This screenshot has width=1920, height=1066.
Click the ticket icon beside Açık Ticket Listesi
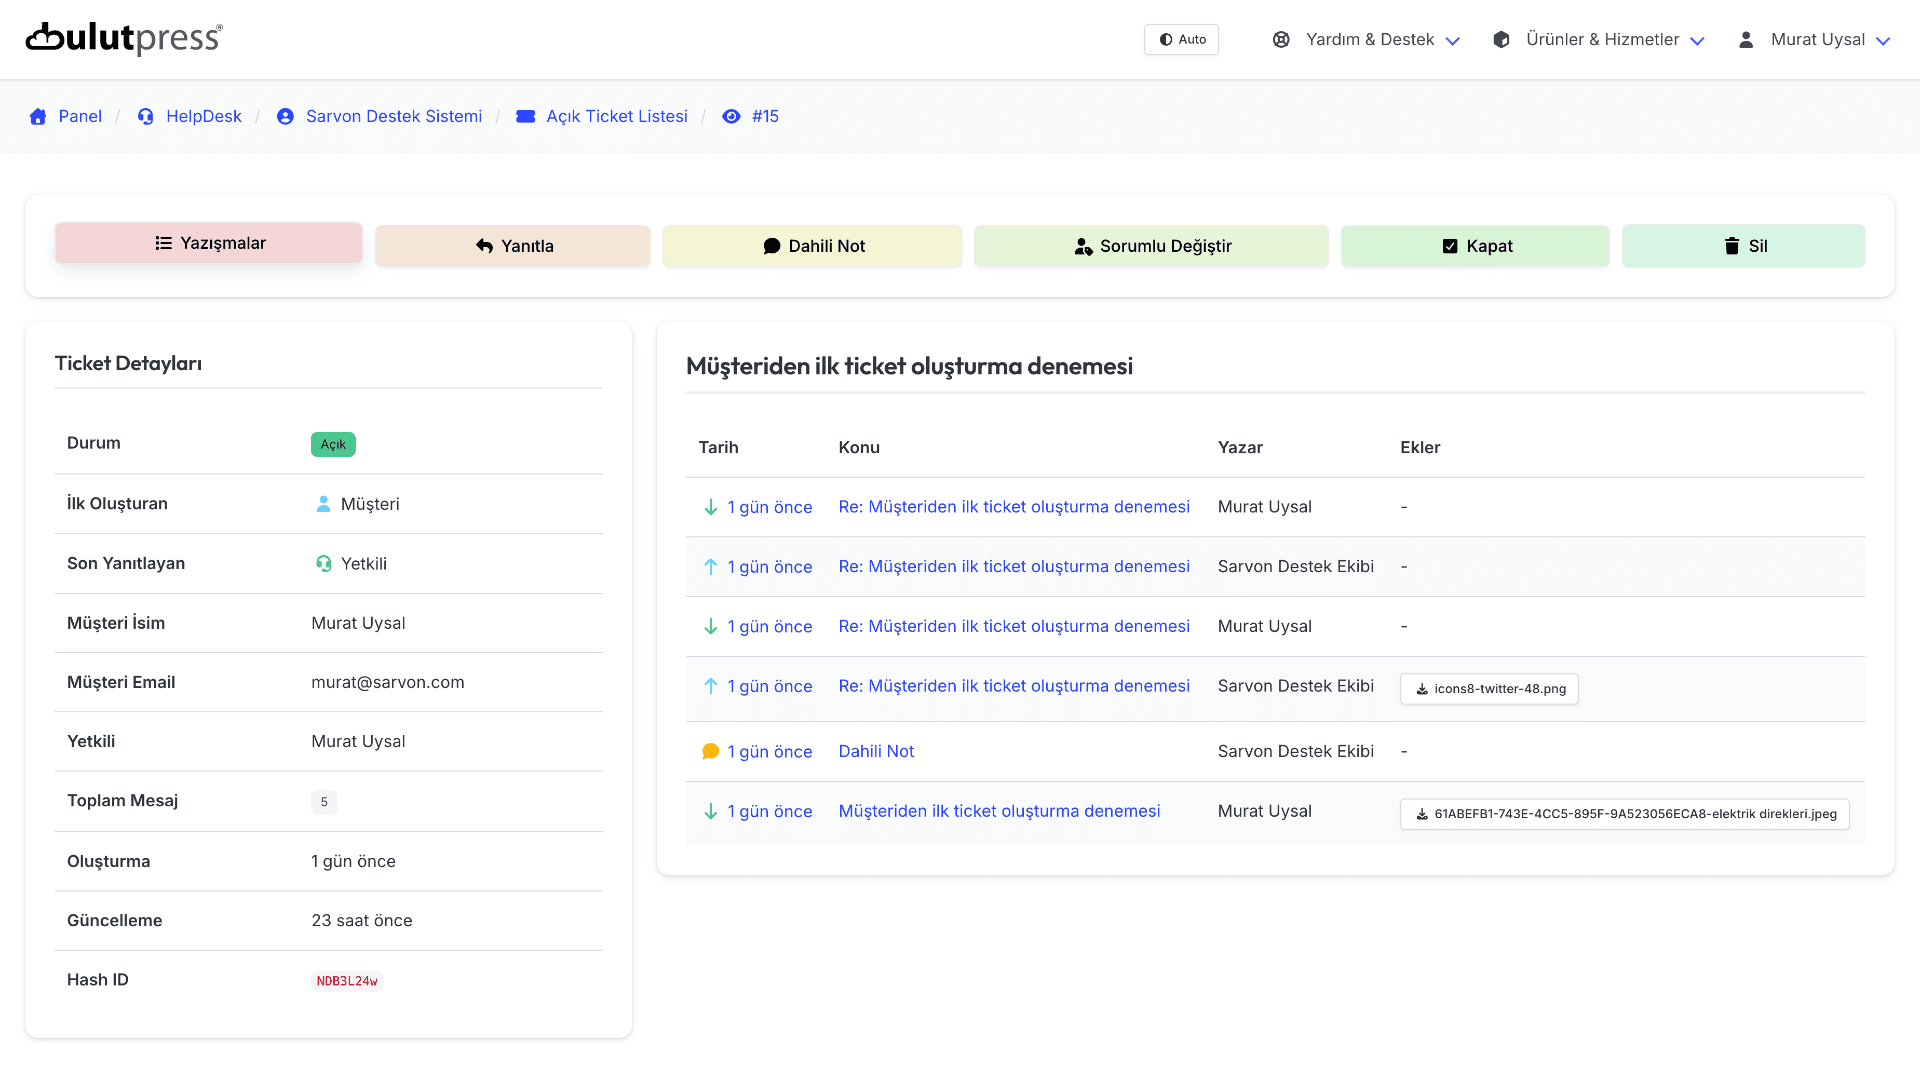pyautogui.click(x=525, y=117)
